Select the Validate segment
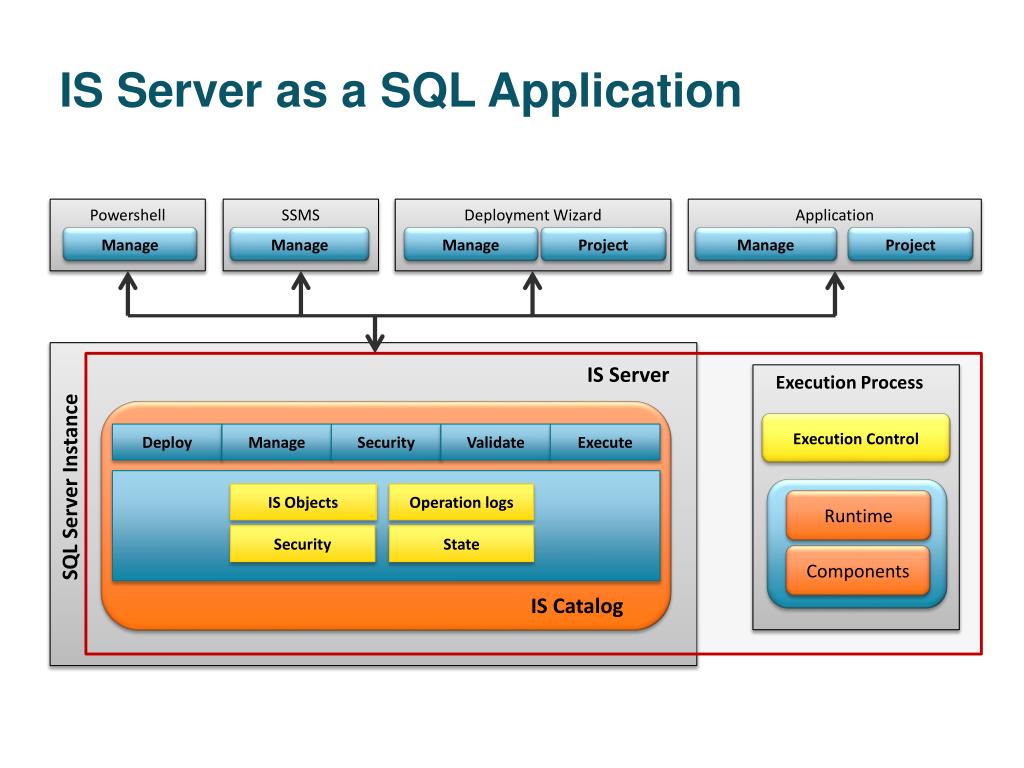1024x768 pixels. coord(496,442)
